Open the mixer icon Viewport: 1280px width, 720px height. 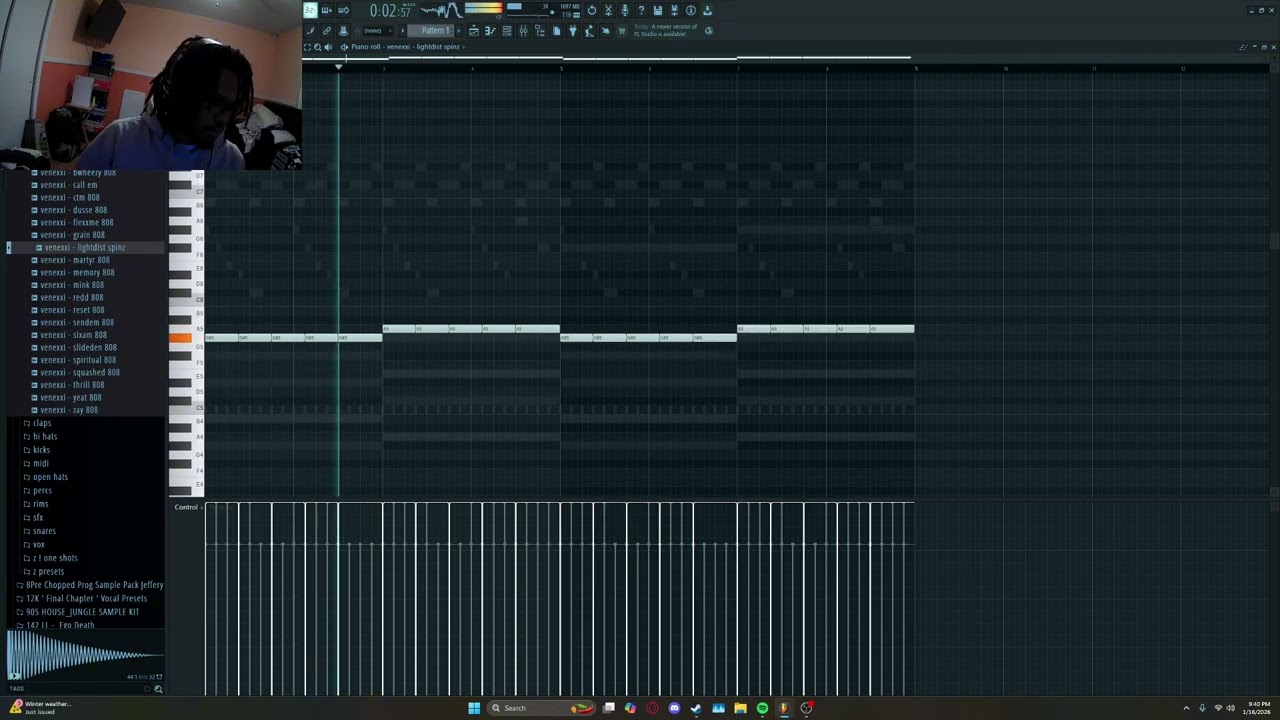pos(523,31)
